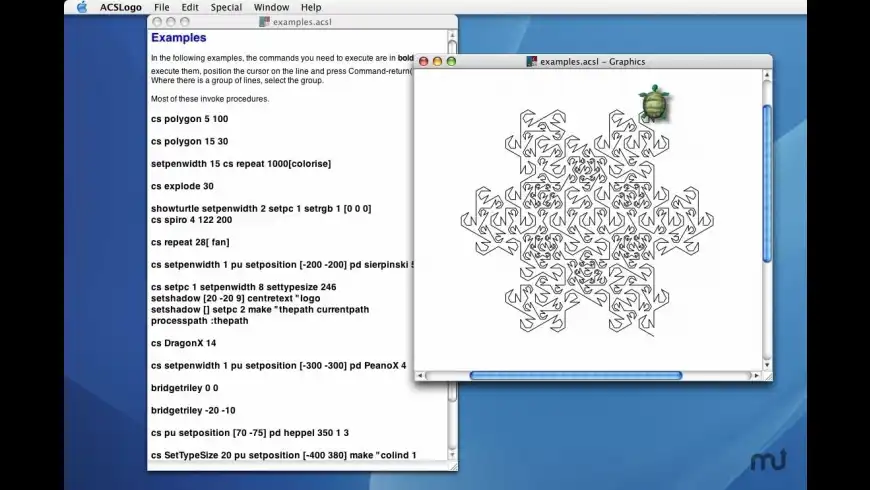The image size is (870, 490).
Task: Click the 'settypesize 246' line
Action: pyautogui.click(x=244, y=287)
